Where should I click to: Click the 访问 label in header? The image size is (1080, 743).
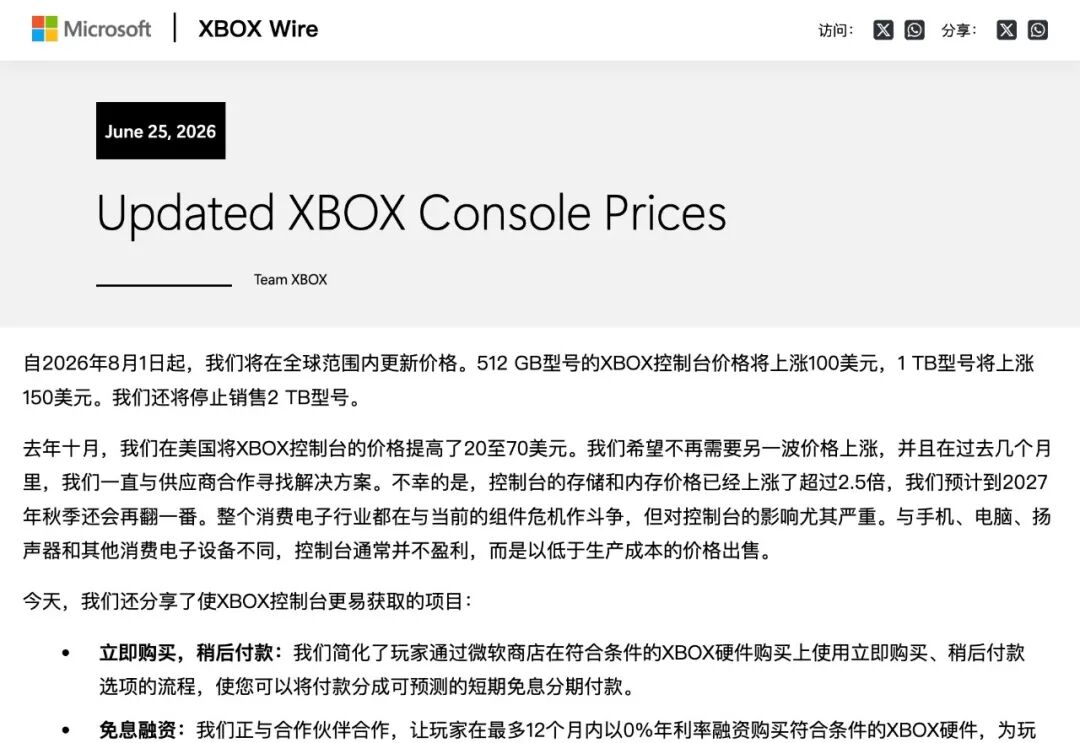point(835,30)
